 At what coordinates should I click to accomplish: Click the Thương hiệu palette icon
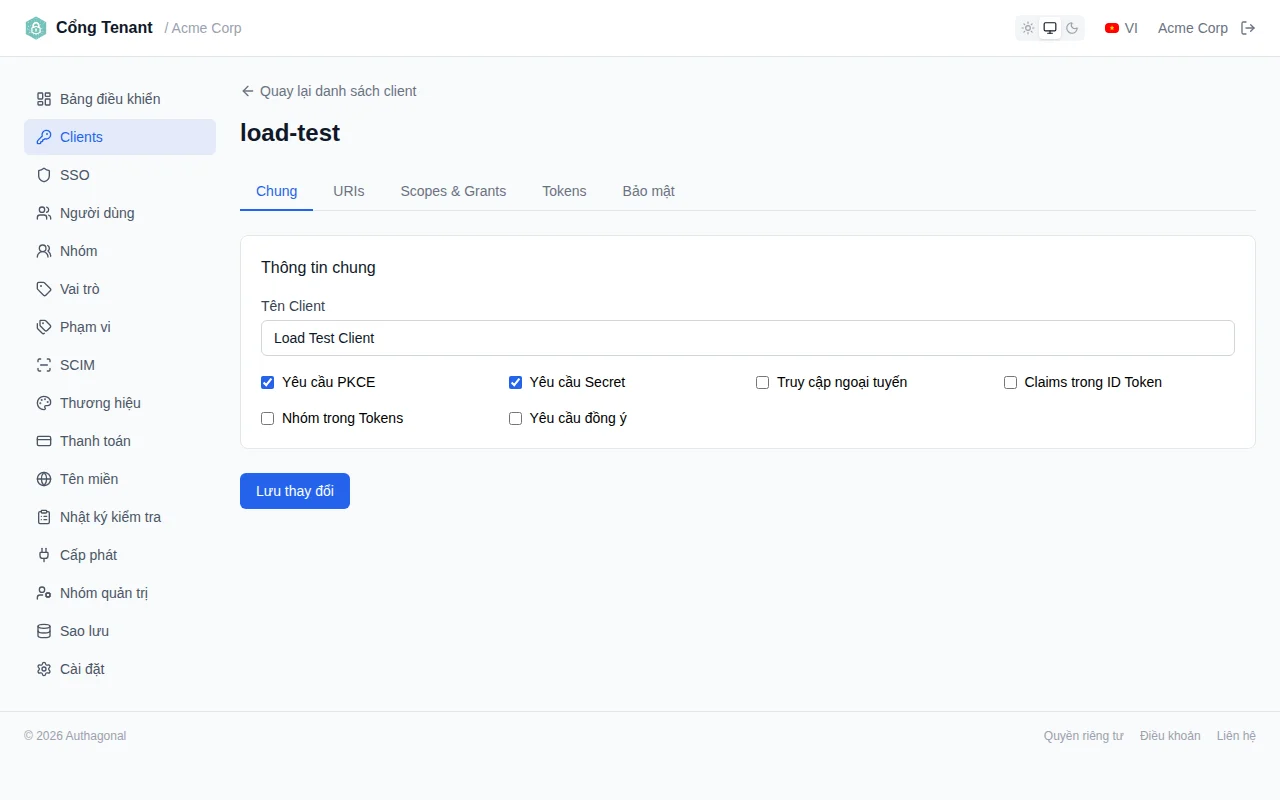click(x=44, y=403)
